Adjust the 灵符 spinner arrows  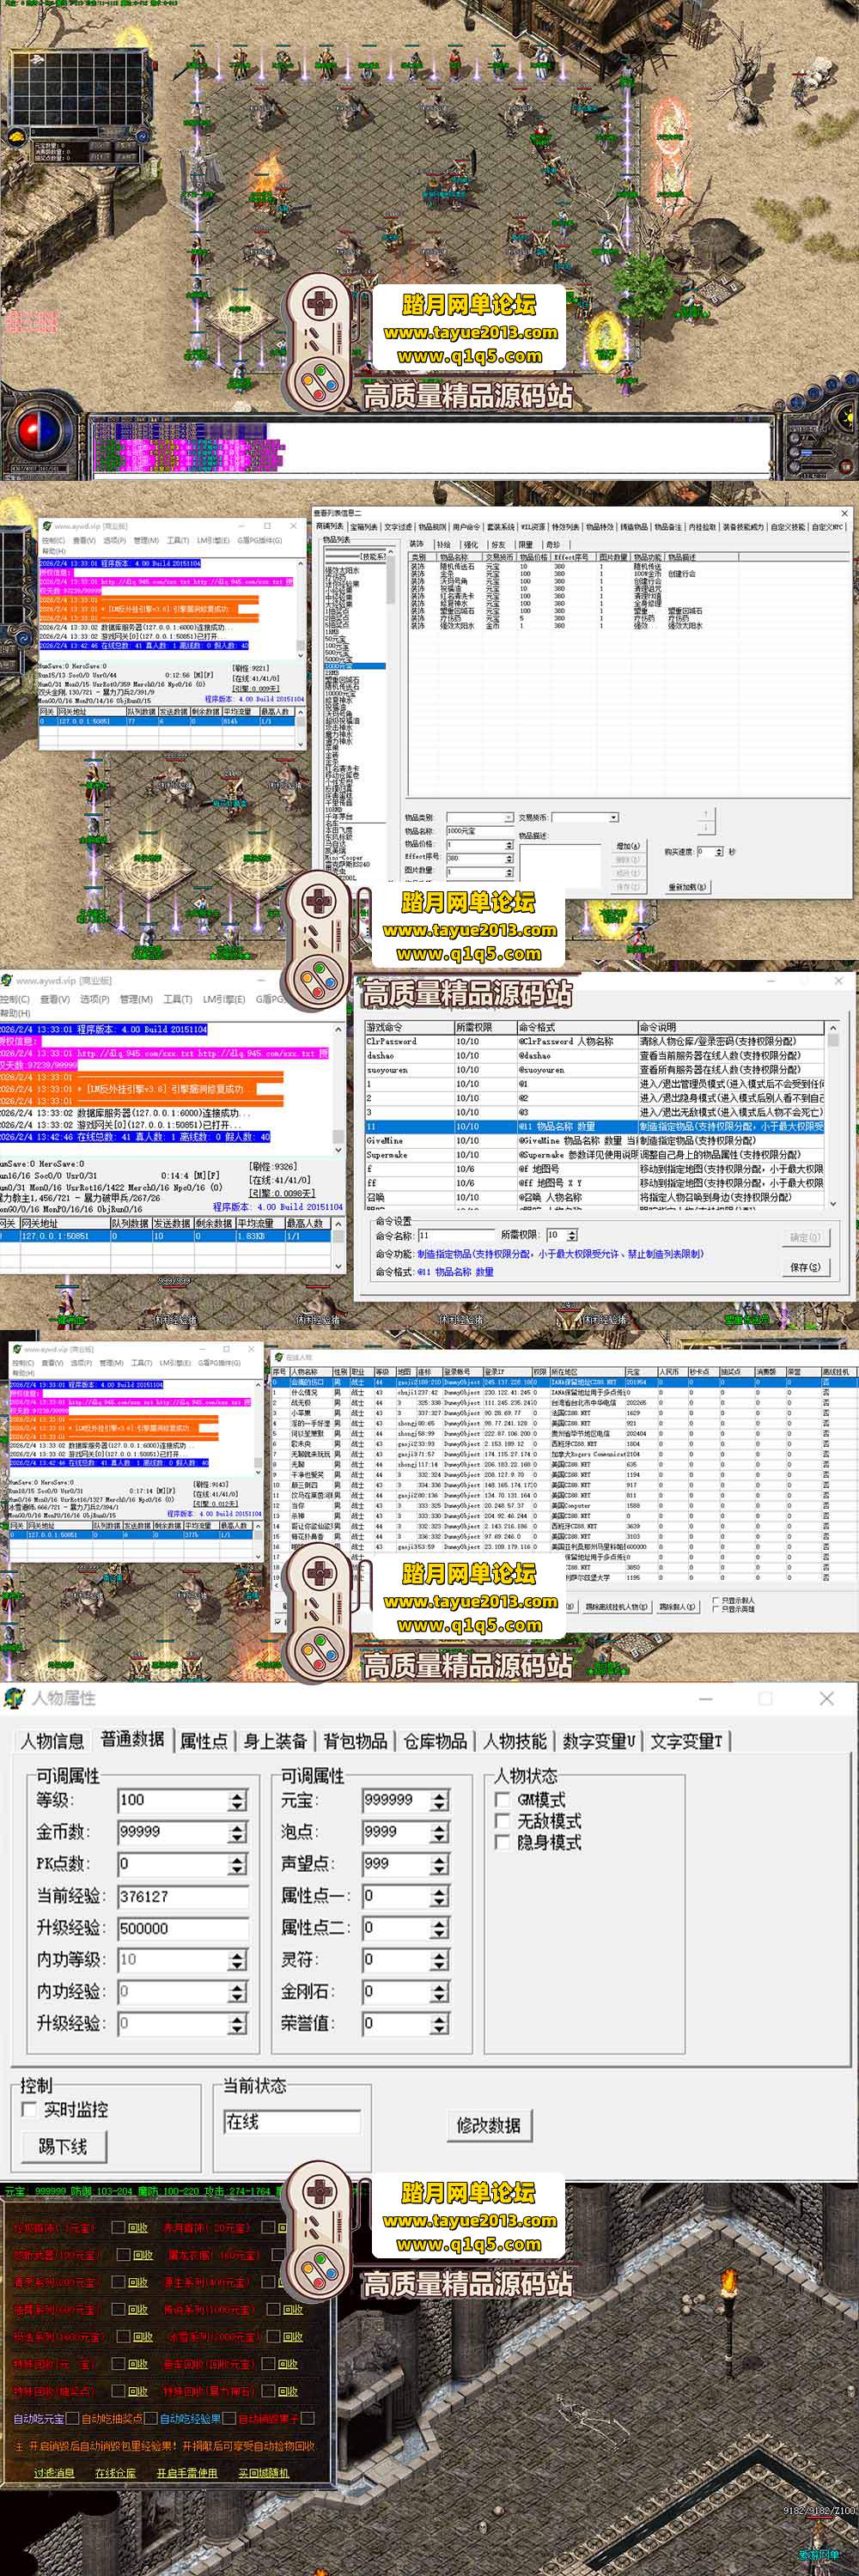(440, 1960)
